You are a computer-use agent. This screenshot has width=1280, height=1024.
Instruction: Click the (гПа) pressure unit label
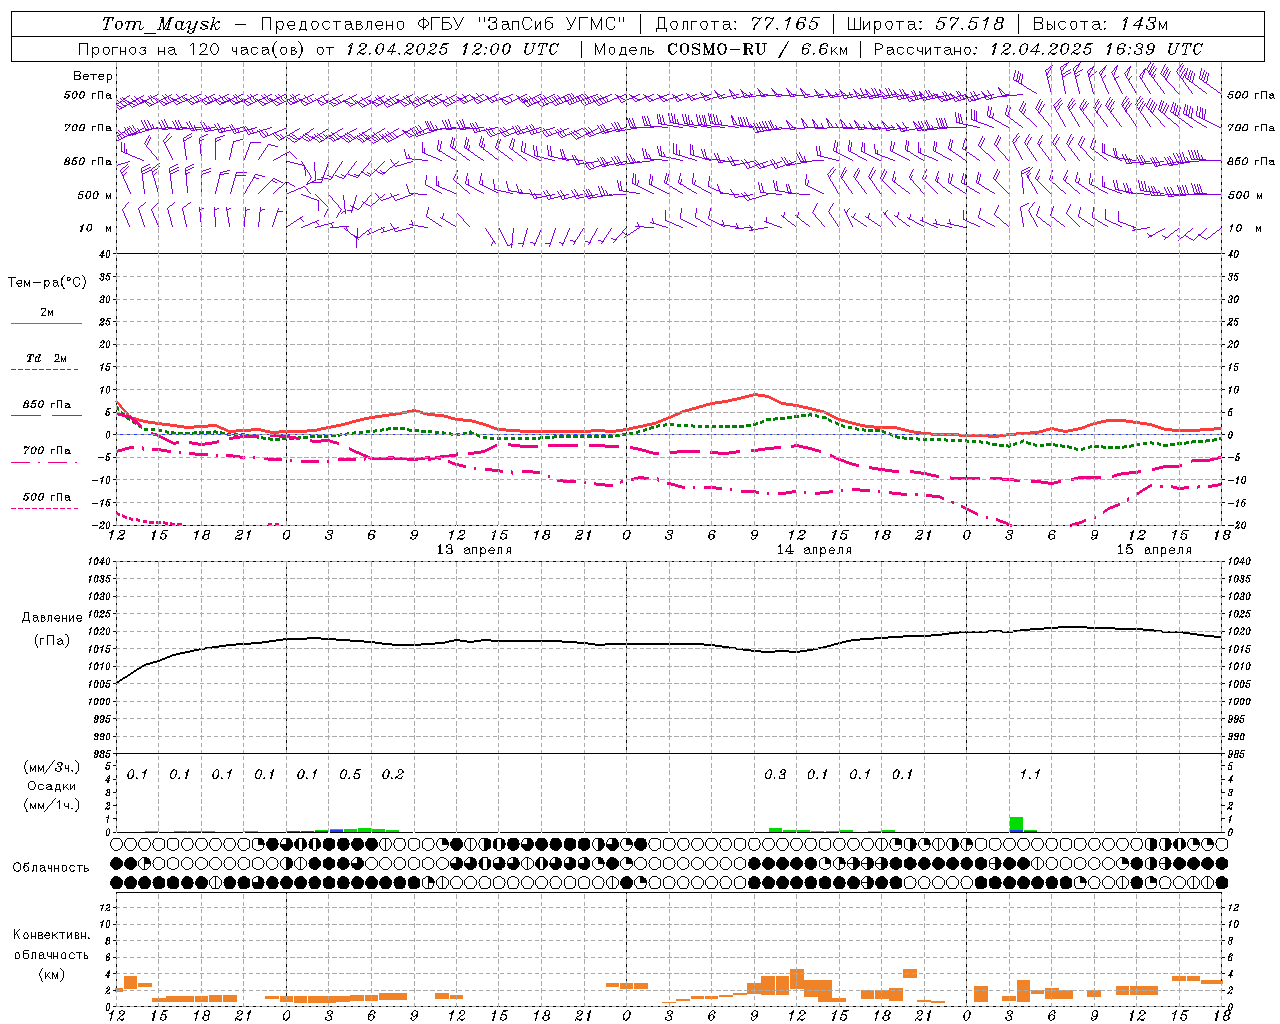[52, 640]
